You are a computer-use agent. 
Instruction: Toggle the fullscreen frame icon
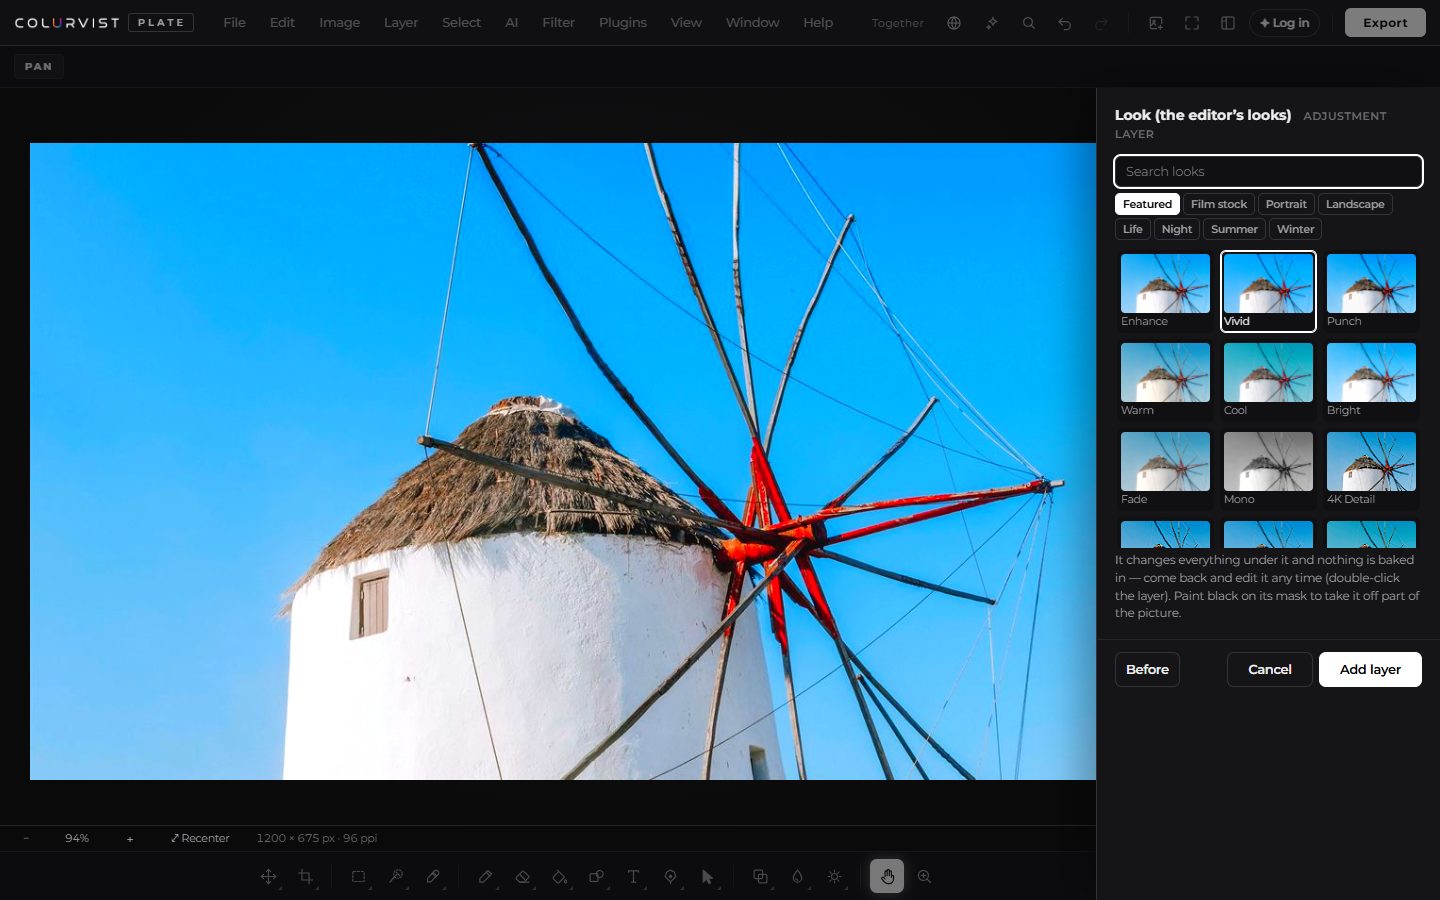click(x=1192, y=23)
